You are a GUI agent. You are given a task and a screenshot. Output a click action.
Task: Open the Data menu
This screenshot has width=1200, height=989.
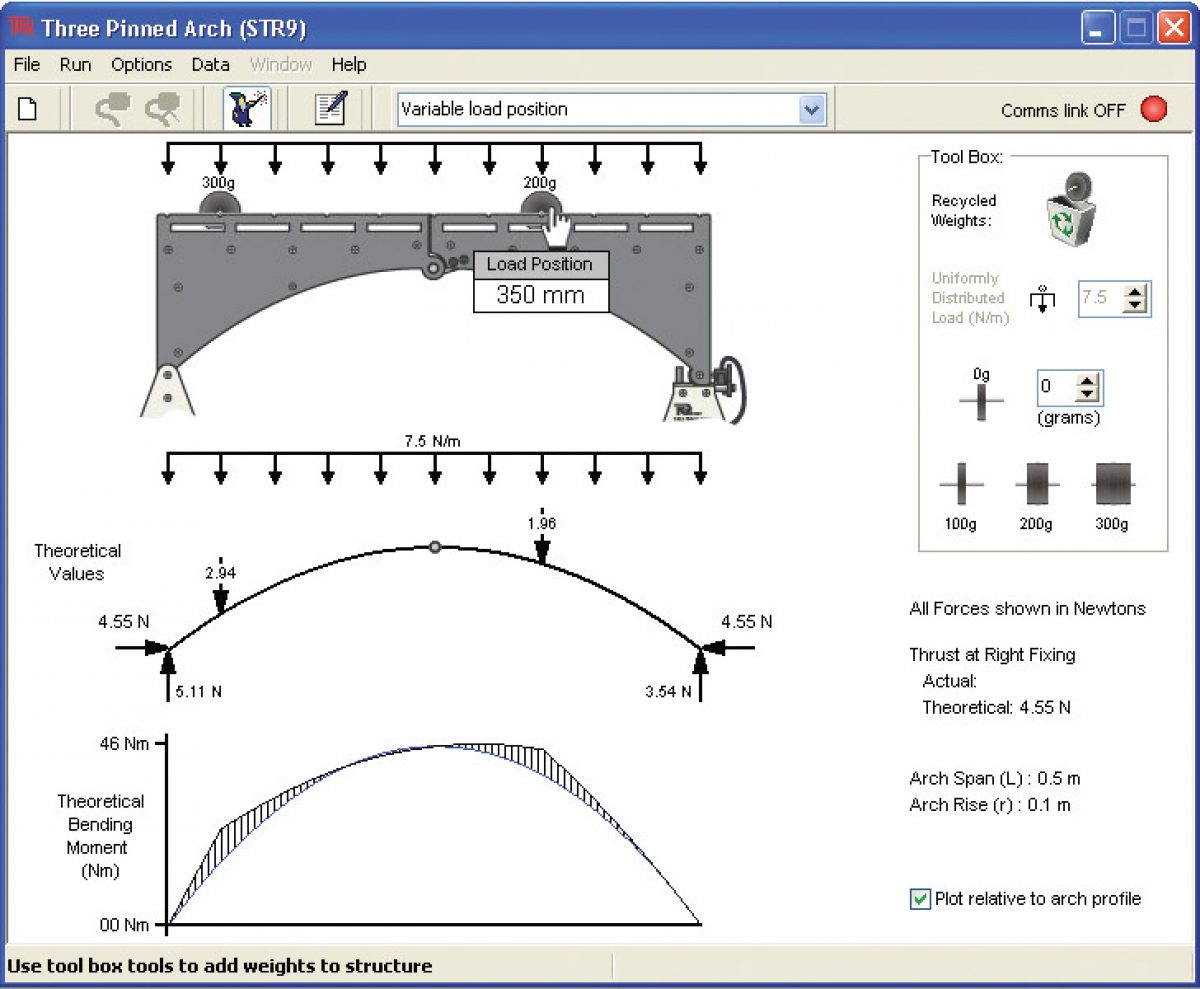point(210,64)
